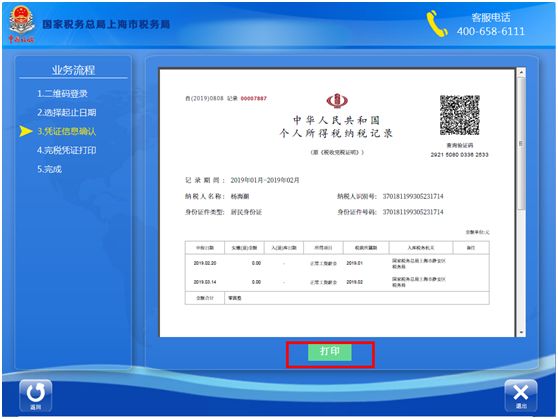The image size is (558, 419).
Task: Click the table row dated 2019.02.20
Action: click(x=337, y=263)
